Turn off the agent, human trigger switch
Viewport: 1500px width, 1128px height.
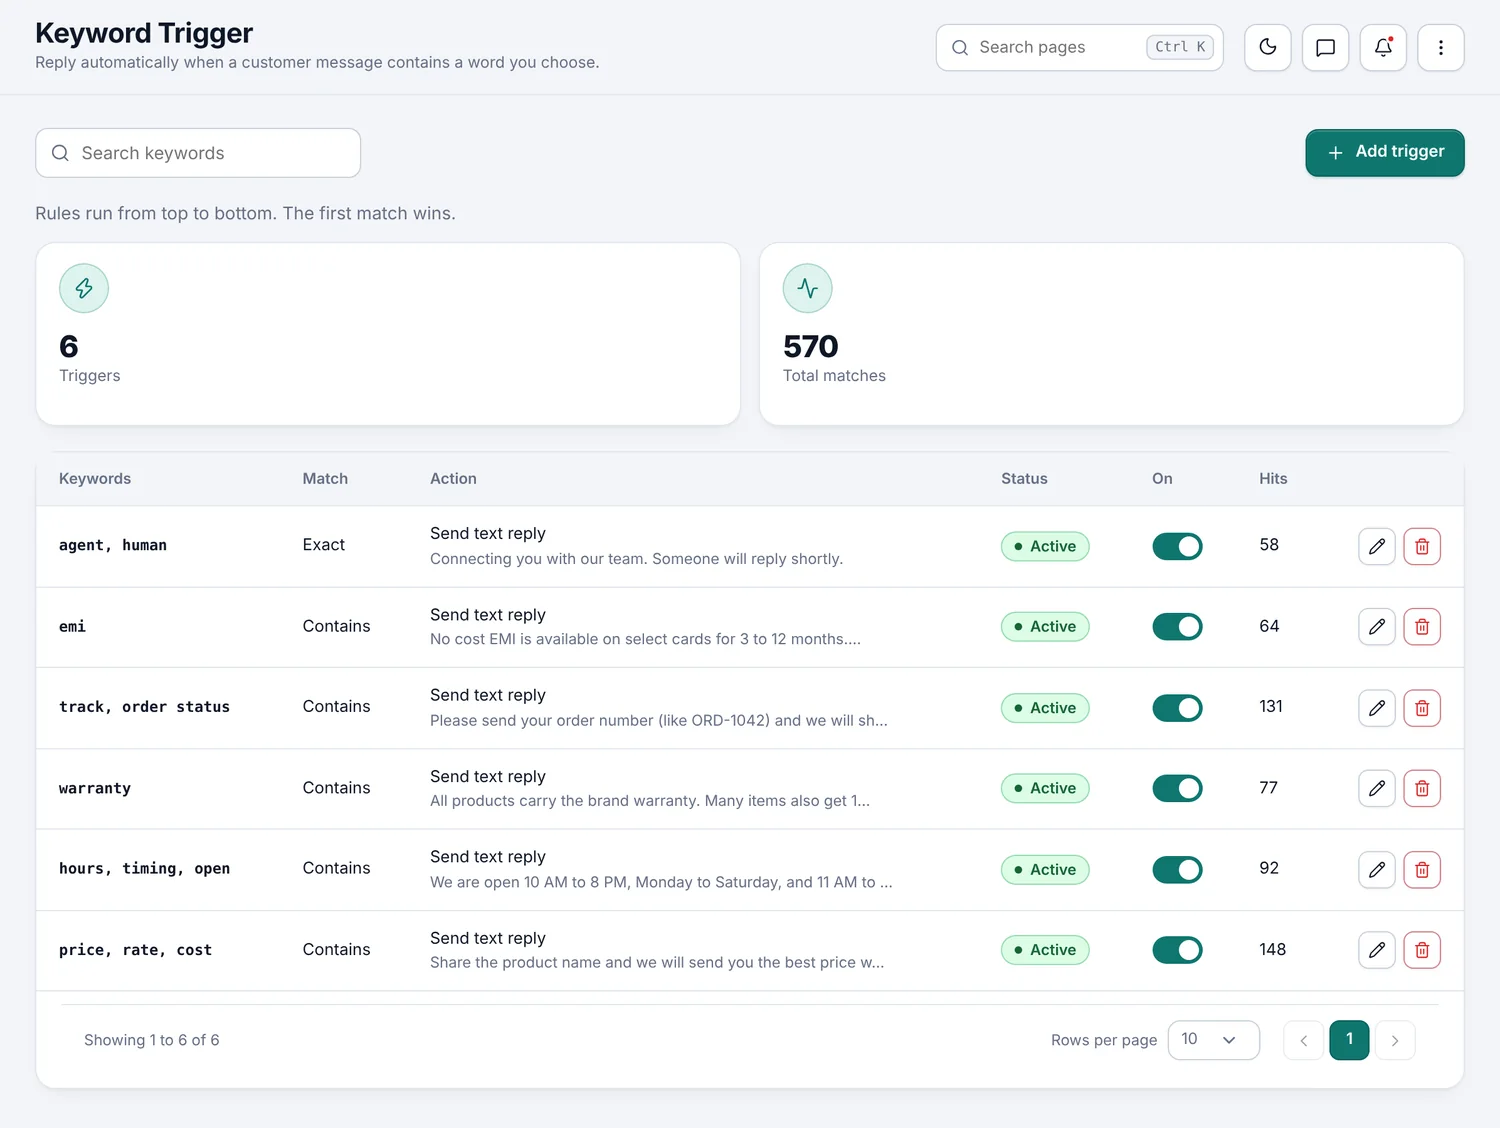[x=1177, y=546]
